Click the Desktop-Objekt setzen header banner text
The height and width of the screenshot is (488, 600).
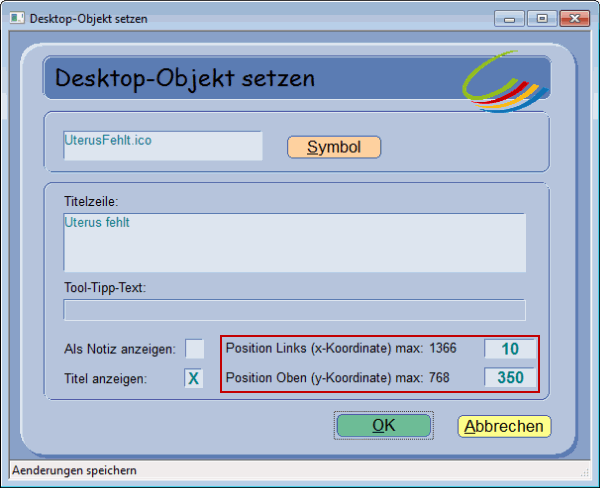185,78
